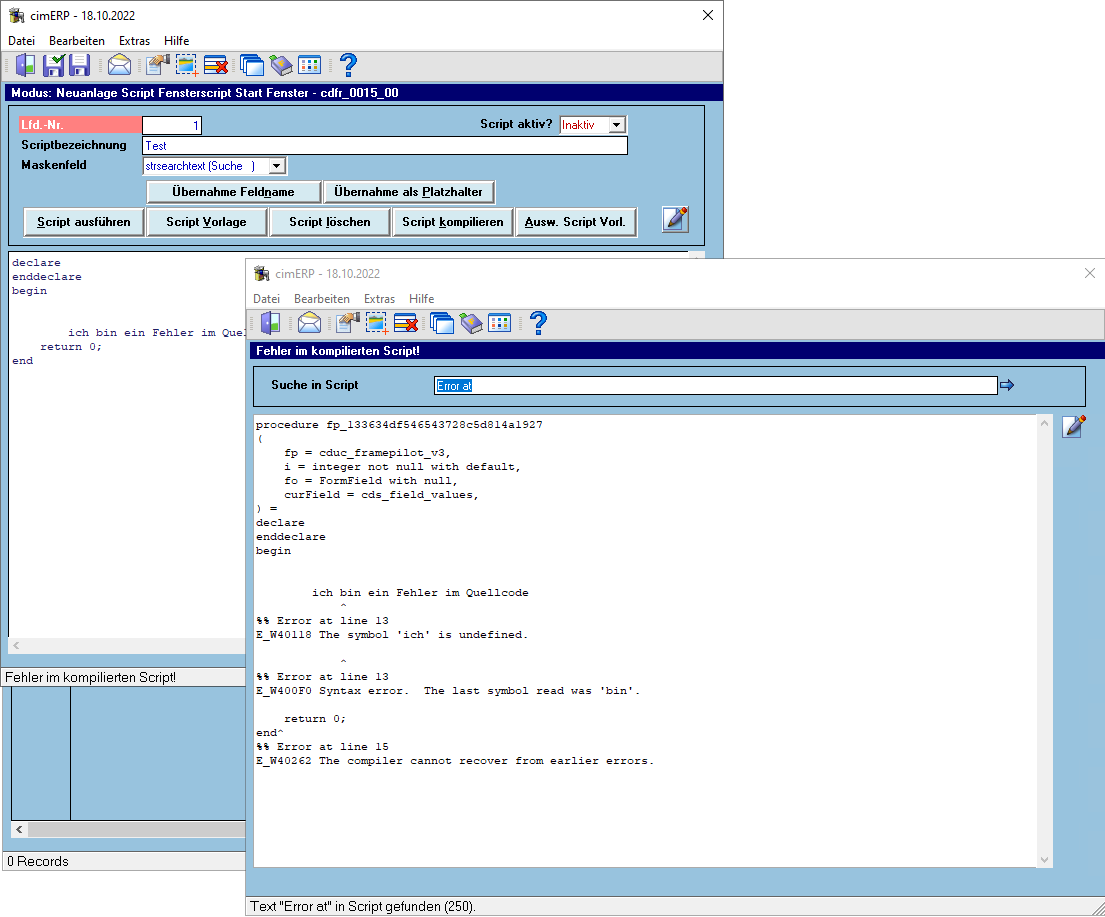Click the Übernahme Feldname button
1105x917 pixels.
(x=233, y=192)
